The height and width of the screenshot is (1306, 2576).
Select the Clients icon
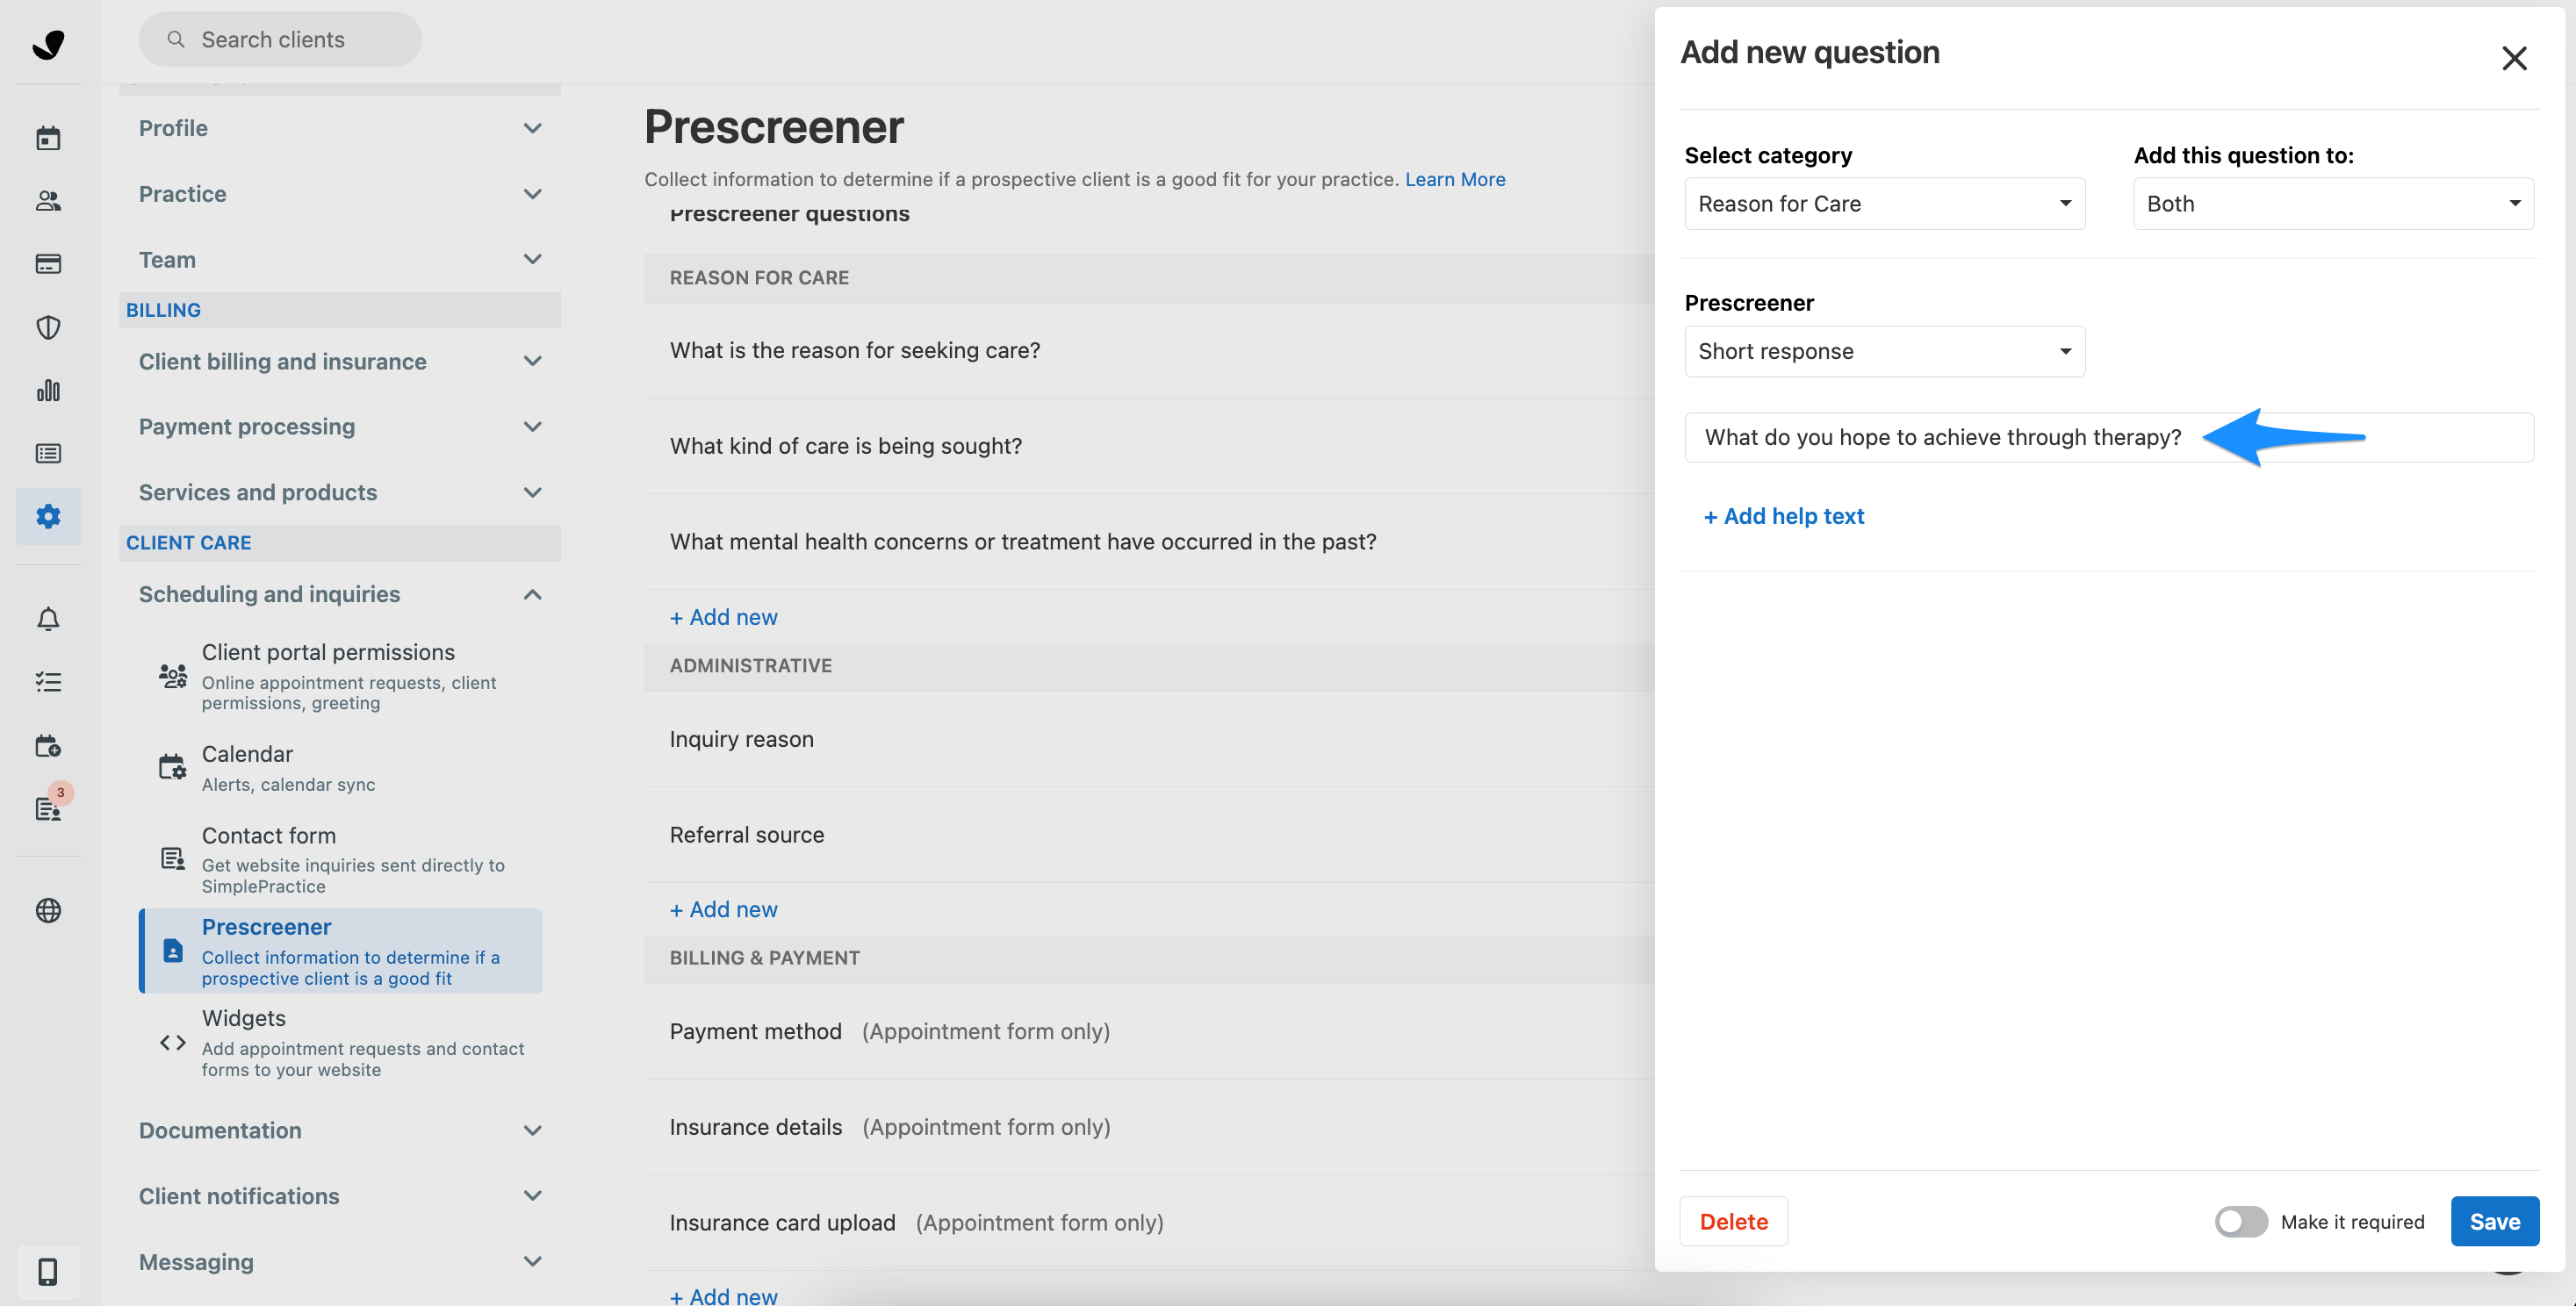(x=48, y=201)
